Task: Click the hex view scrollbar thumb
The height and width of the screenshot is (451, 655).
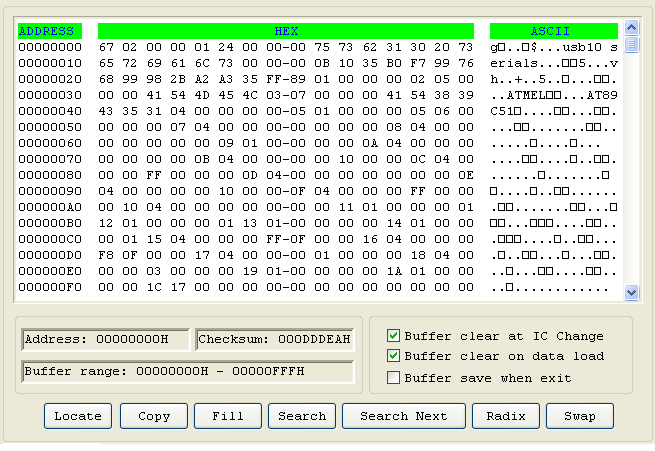Action: tap(631, 44)
